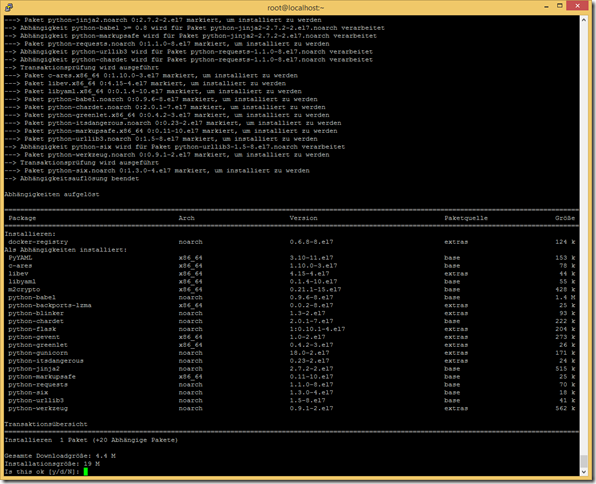This screenshot has width=596, height=484.
Task: Click the green cursor at the prompt
Action: 86,471
